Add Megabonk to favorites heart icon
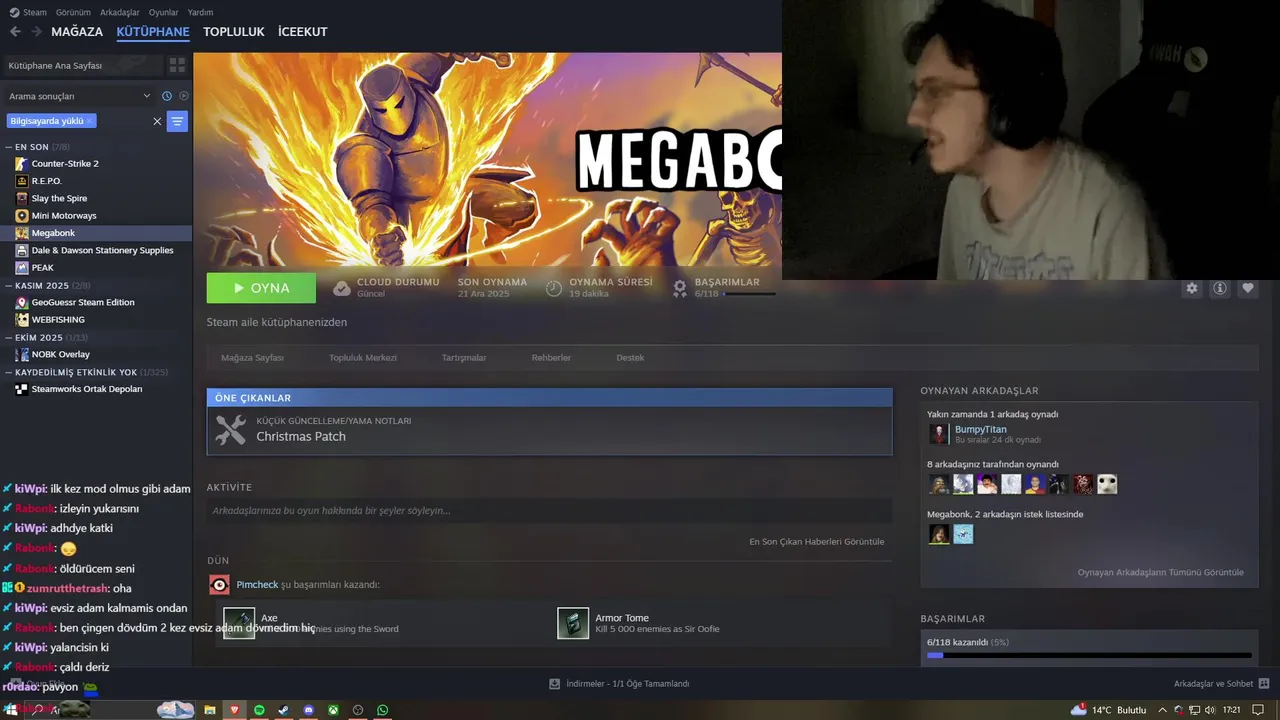 (1248, 288)
